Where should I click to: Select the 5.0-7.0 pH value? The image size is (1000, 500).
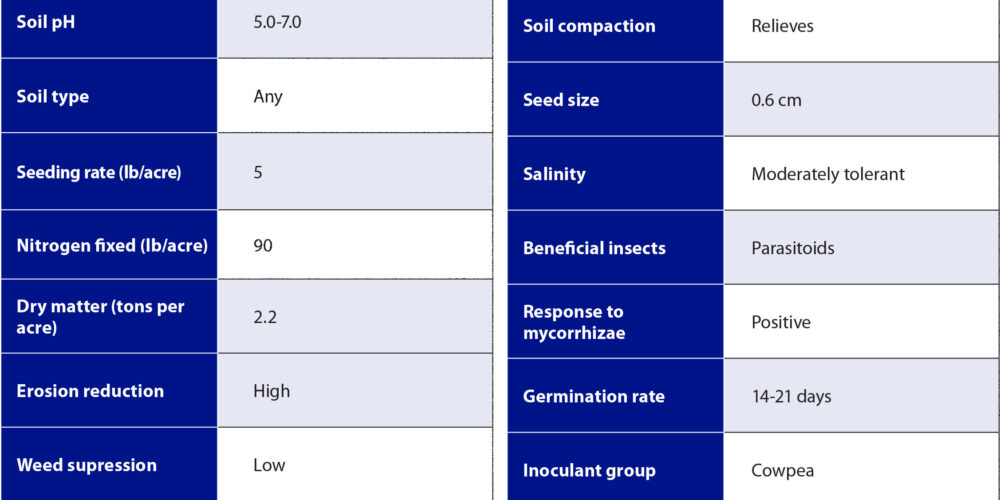coord(277,21)
